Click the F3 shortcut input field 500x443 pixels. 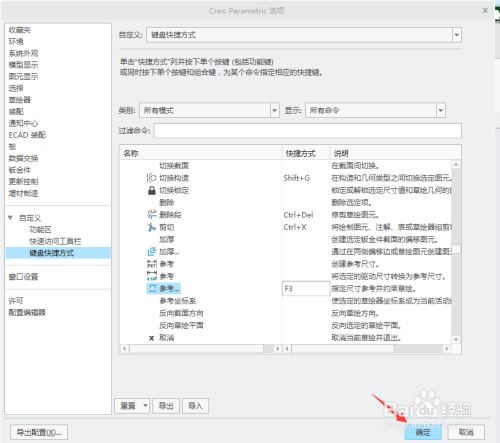pyautogui.click(x=306, y=288)
